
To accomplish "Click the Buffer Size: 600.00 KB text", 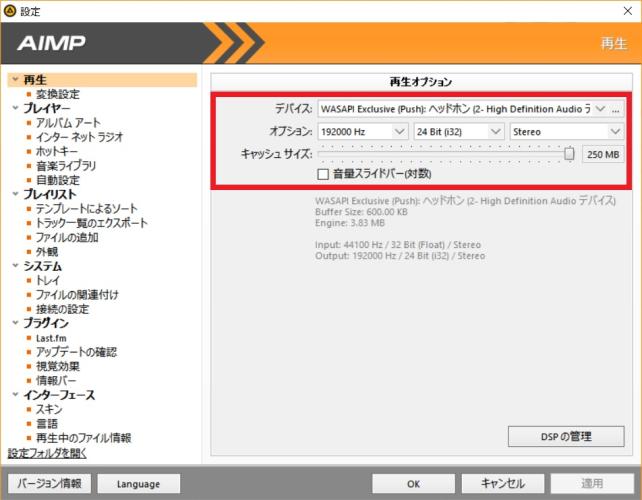I will (x=361, y=212).
